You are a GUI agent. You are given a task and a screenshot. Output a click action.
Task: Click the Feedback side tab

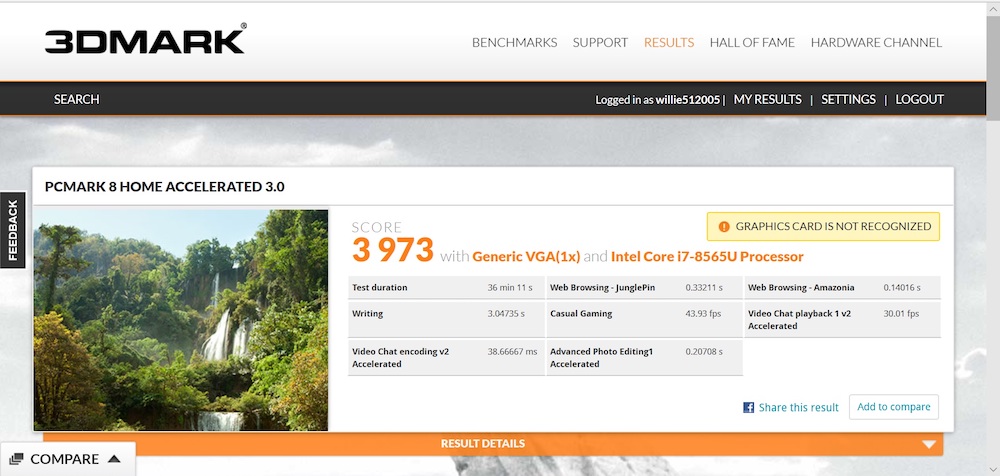click(x=13, y=230)
